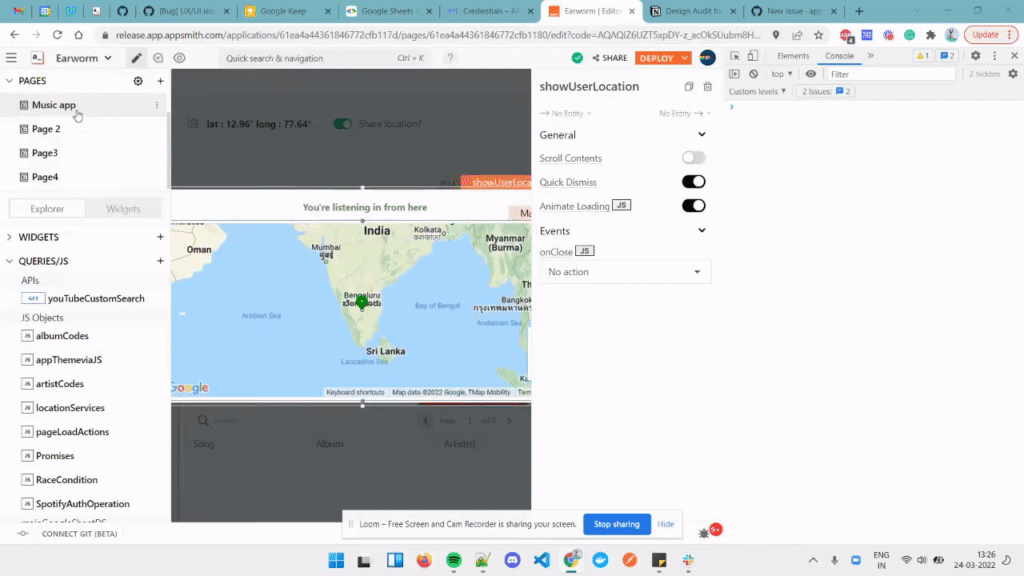Image resolution: width=1024 pixels, height=576 pixels.
Task: Click the DEPLOY button
Action: point(656,58)
